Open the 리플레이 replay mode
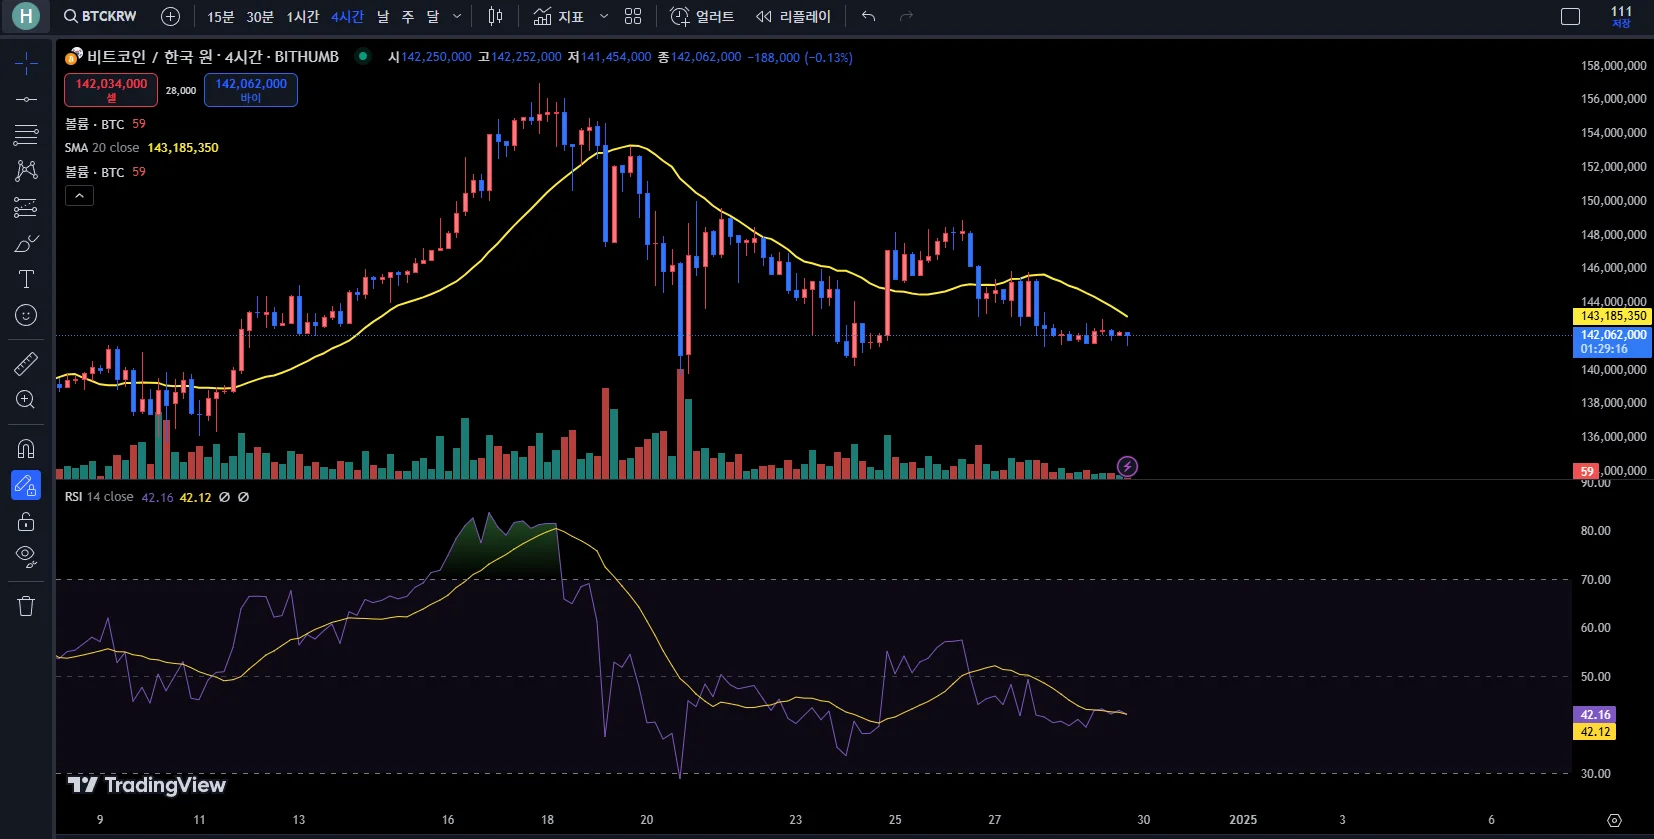The image size is (1654, 839). click(x=794, y=16)
